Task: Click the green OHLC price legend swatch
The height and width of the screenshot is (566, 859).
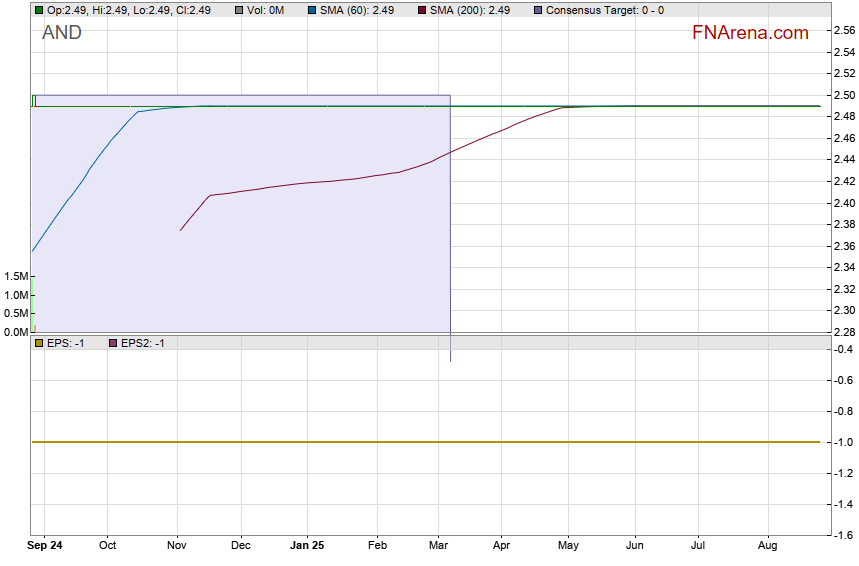Action: tap(39, 10)
